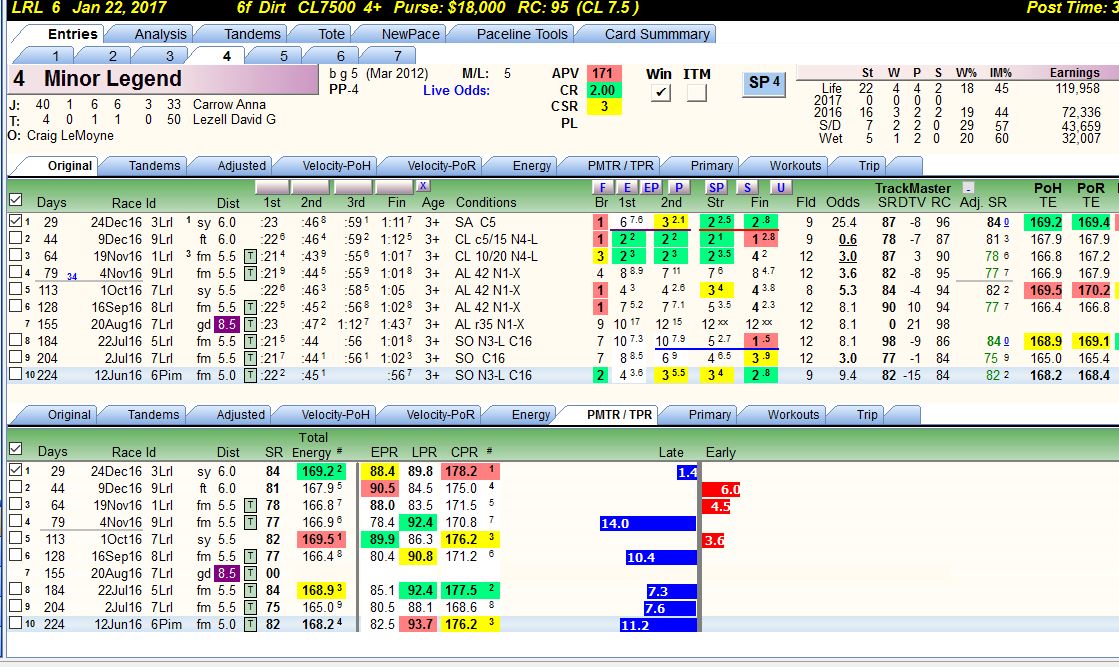Screen dimensions: 1119x667
Task: Click turf T icon on 16Sep16 row, upper table
Action: click(x=250, y=307)
